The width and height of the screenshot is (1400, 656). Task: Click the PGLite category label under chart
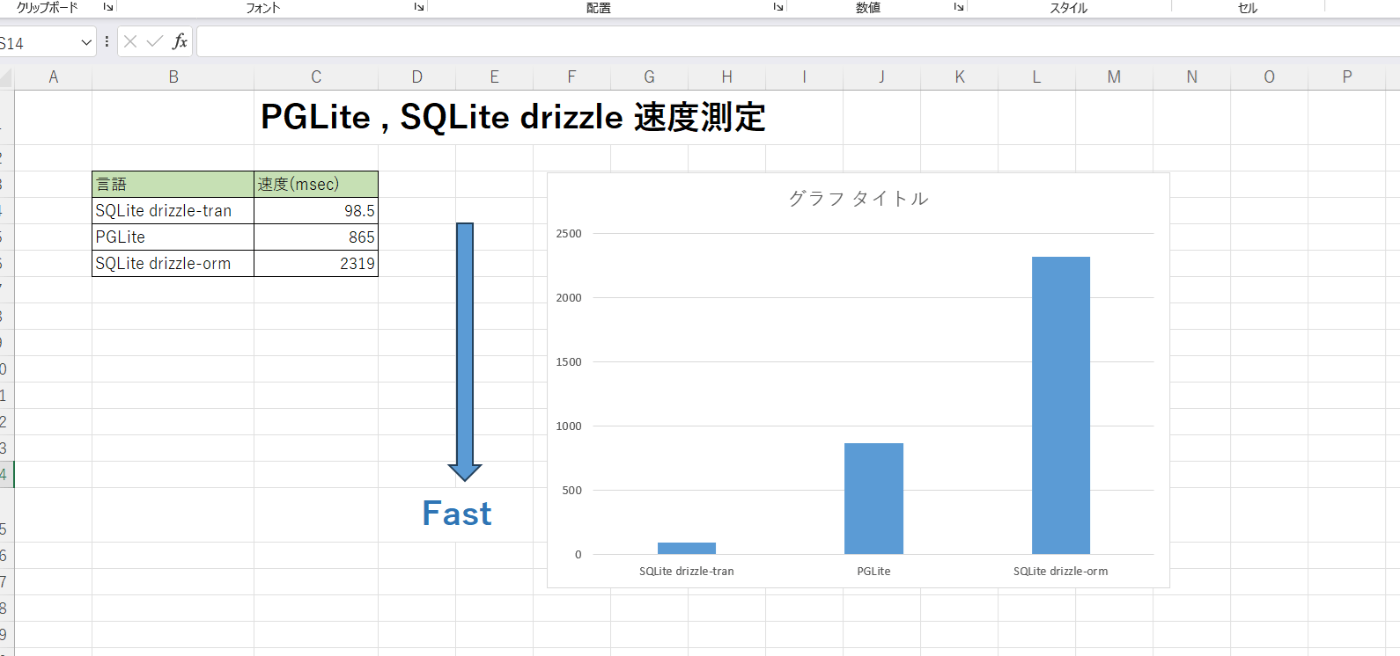pos(874,571)
